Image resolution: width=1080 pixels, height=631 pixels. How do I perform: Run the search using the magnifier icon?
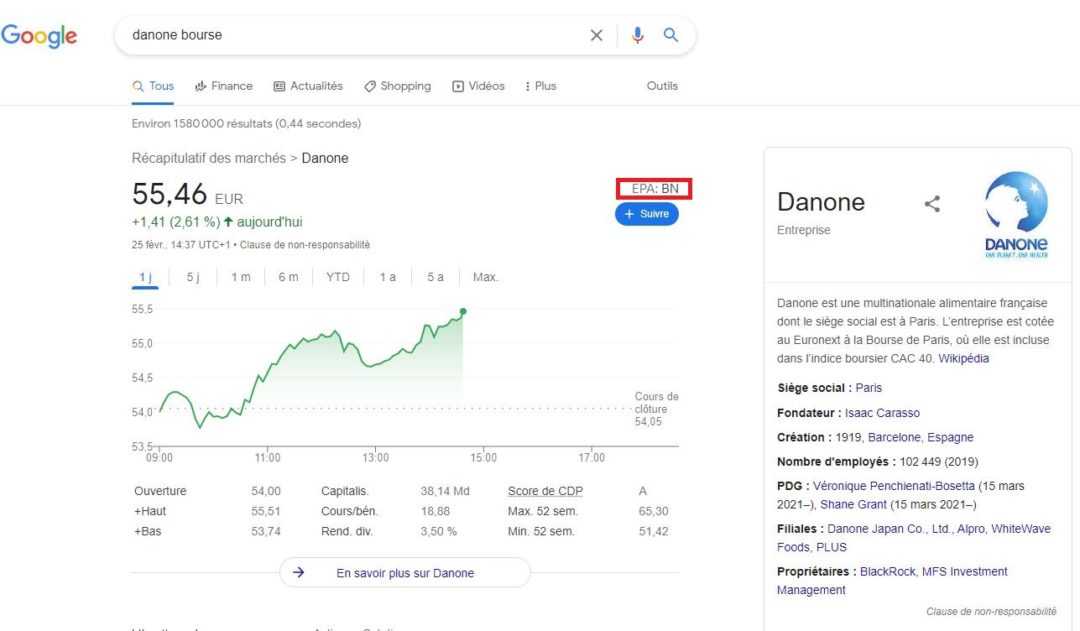(670, 35)
